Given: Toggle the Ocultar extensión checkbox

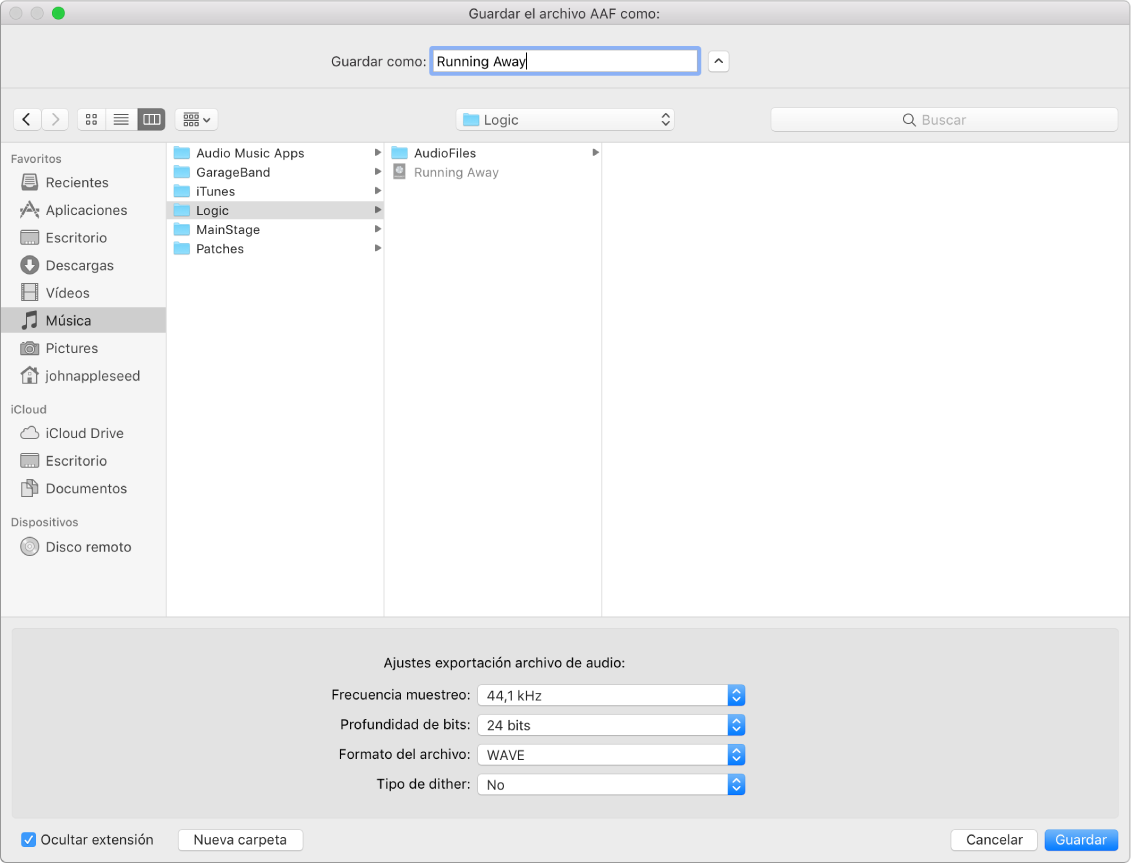Looking at the screenshot, I should [x=29, y=840].
